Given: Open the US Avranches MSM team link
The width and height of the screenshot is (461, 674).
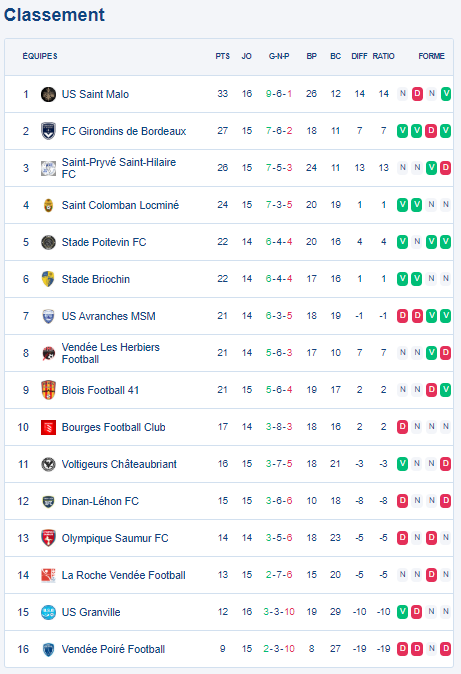Looking at the screenshot, I should [108, 316].
